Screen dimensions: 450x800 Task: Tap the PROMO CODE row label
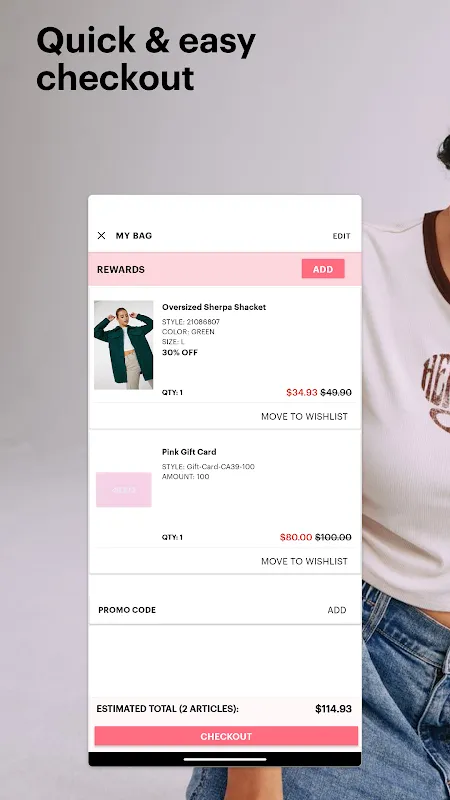[127, 610]
